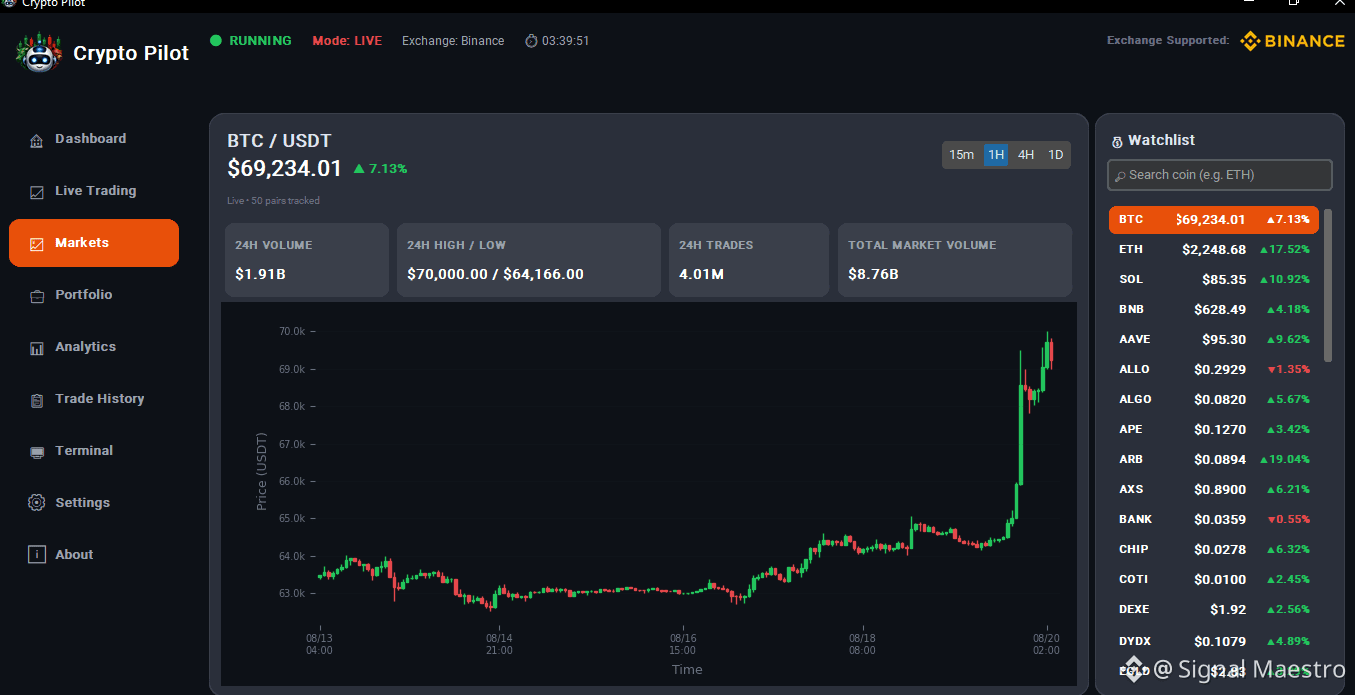Click the Settings gear icon
The height and width of the screenshot is (695, 1355).
click(37, 503)
